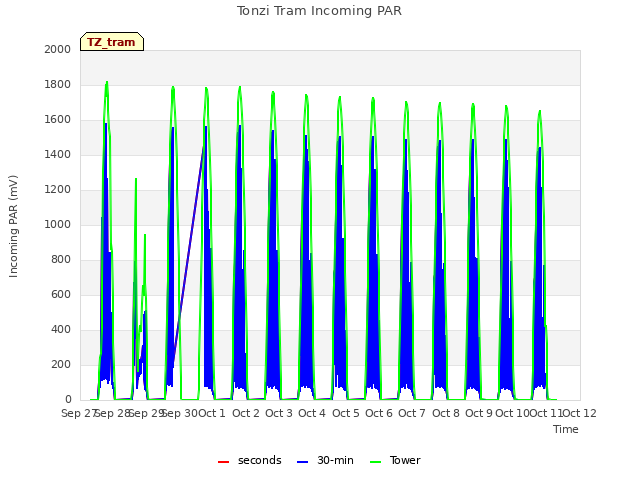Click the green Tower legend swatch
Viewport: 640px width, 480px height.
click(x=375, y=462)
